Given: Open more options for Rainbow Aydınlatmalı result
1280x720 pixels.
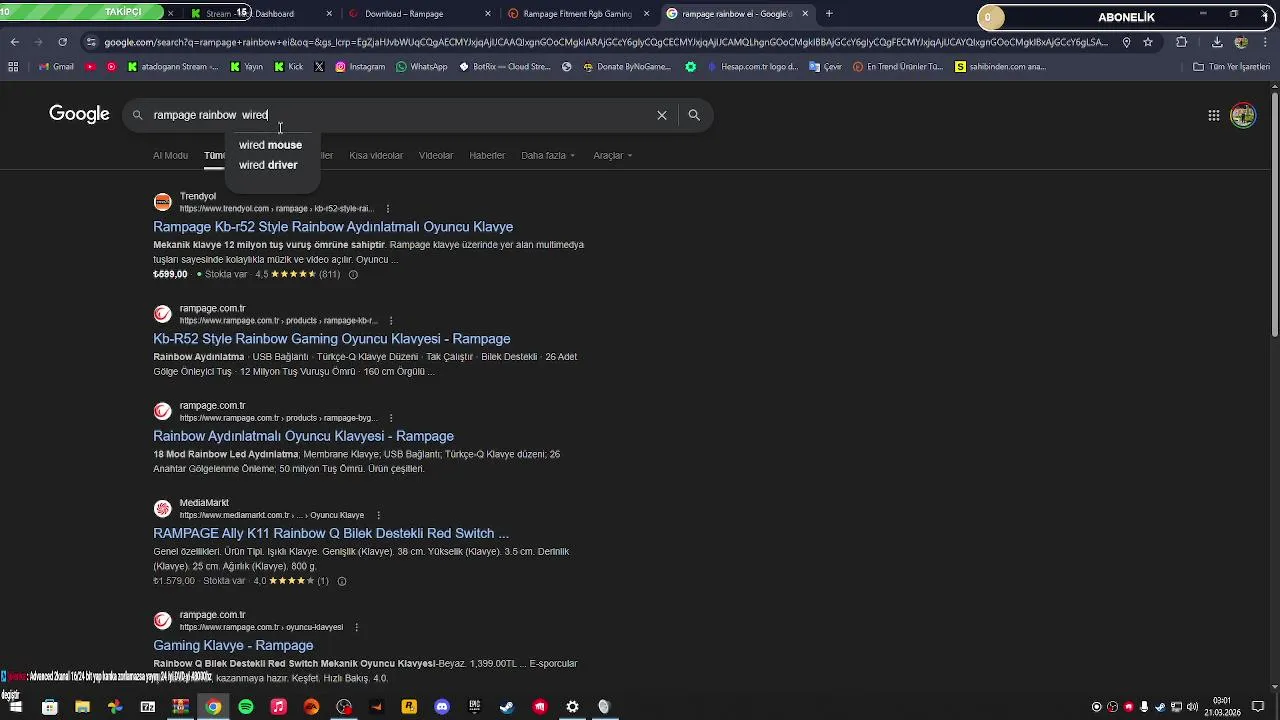Looking at the screenshot, I should (x=391, y=418).
